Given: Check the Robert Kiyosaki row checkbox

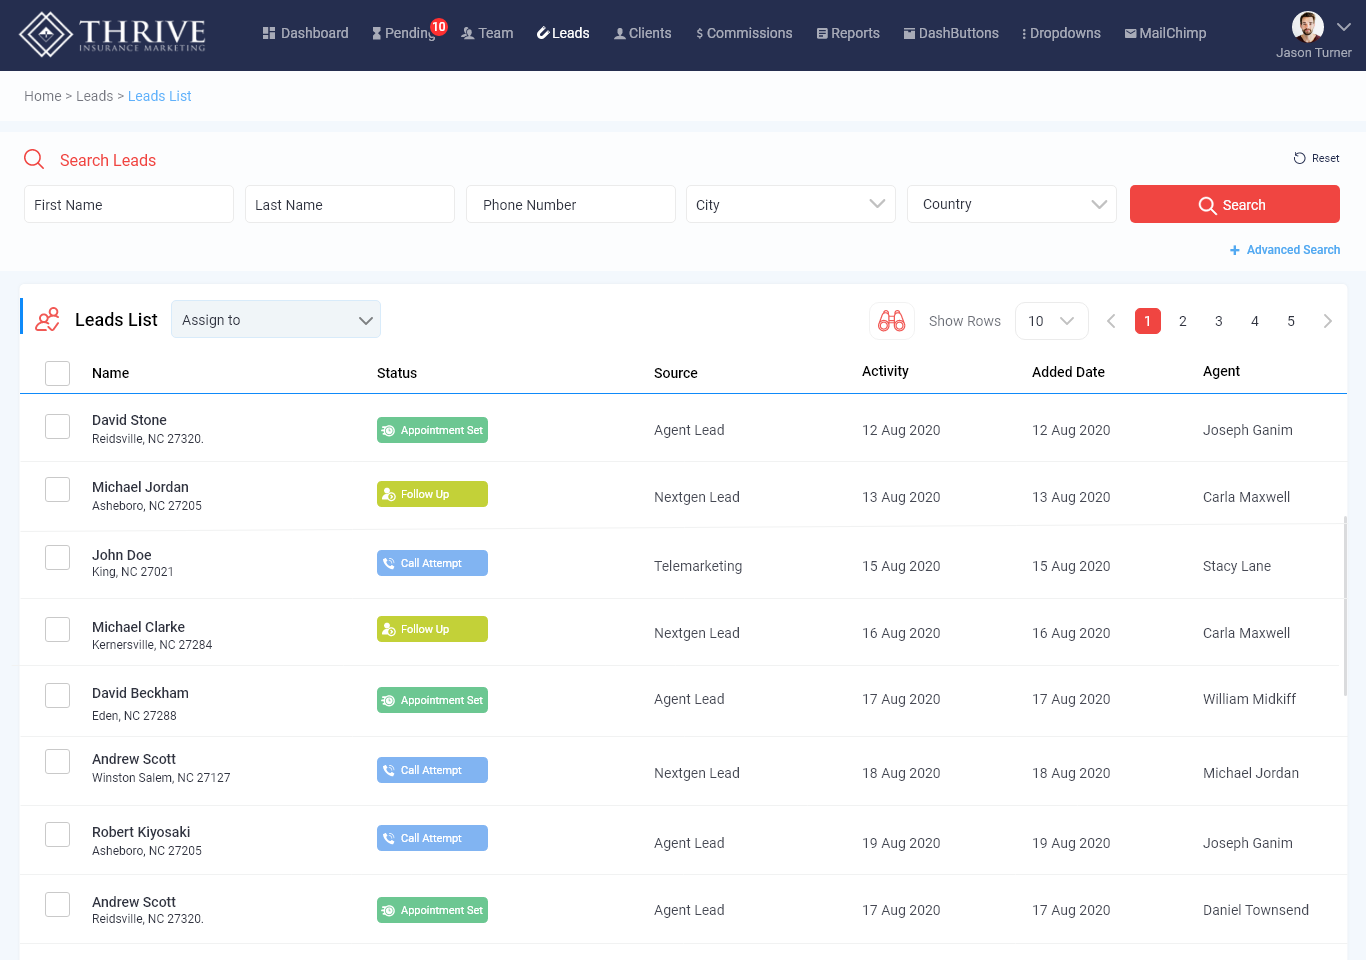Looking at the screenshot, I should [58, 834].
